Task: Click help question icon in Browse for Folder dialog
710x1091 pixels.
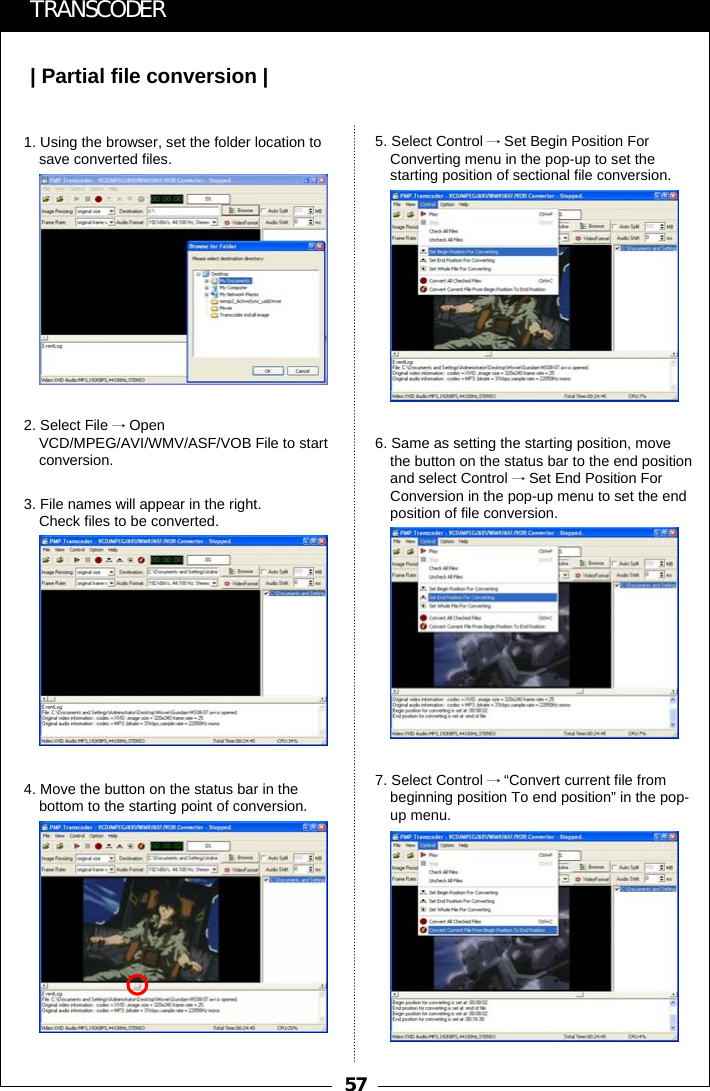Action: click(x=312, y=246)
